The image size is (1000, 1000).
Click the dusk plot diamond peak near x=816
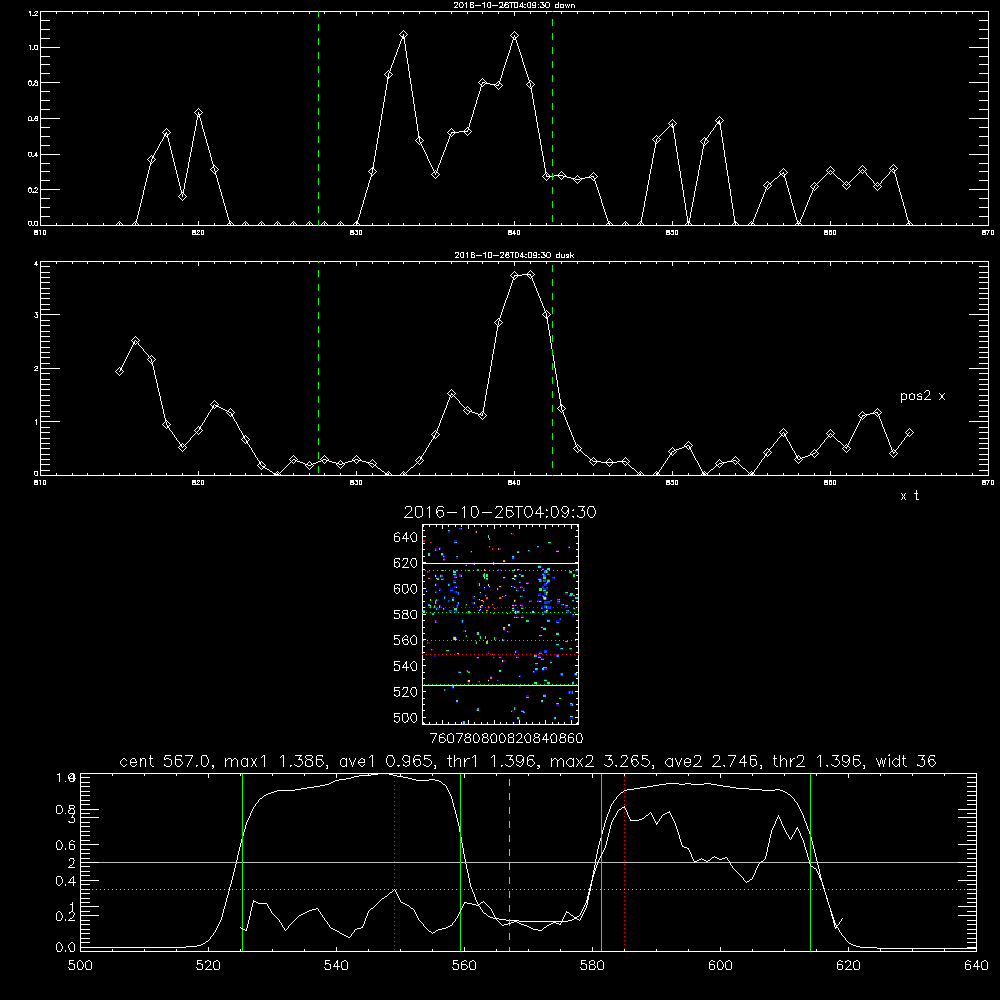[x=135, y=341]
